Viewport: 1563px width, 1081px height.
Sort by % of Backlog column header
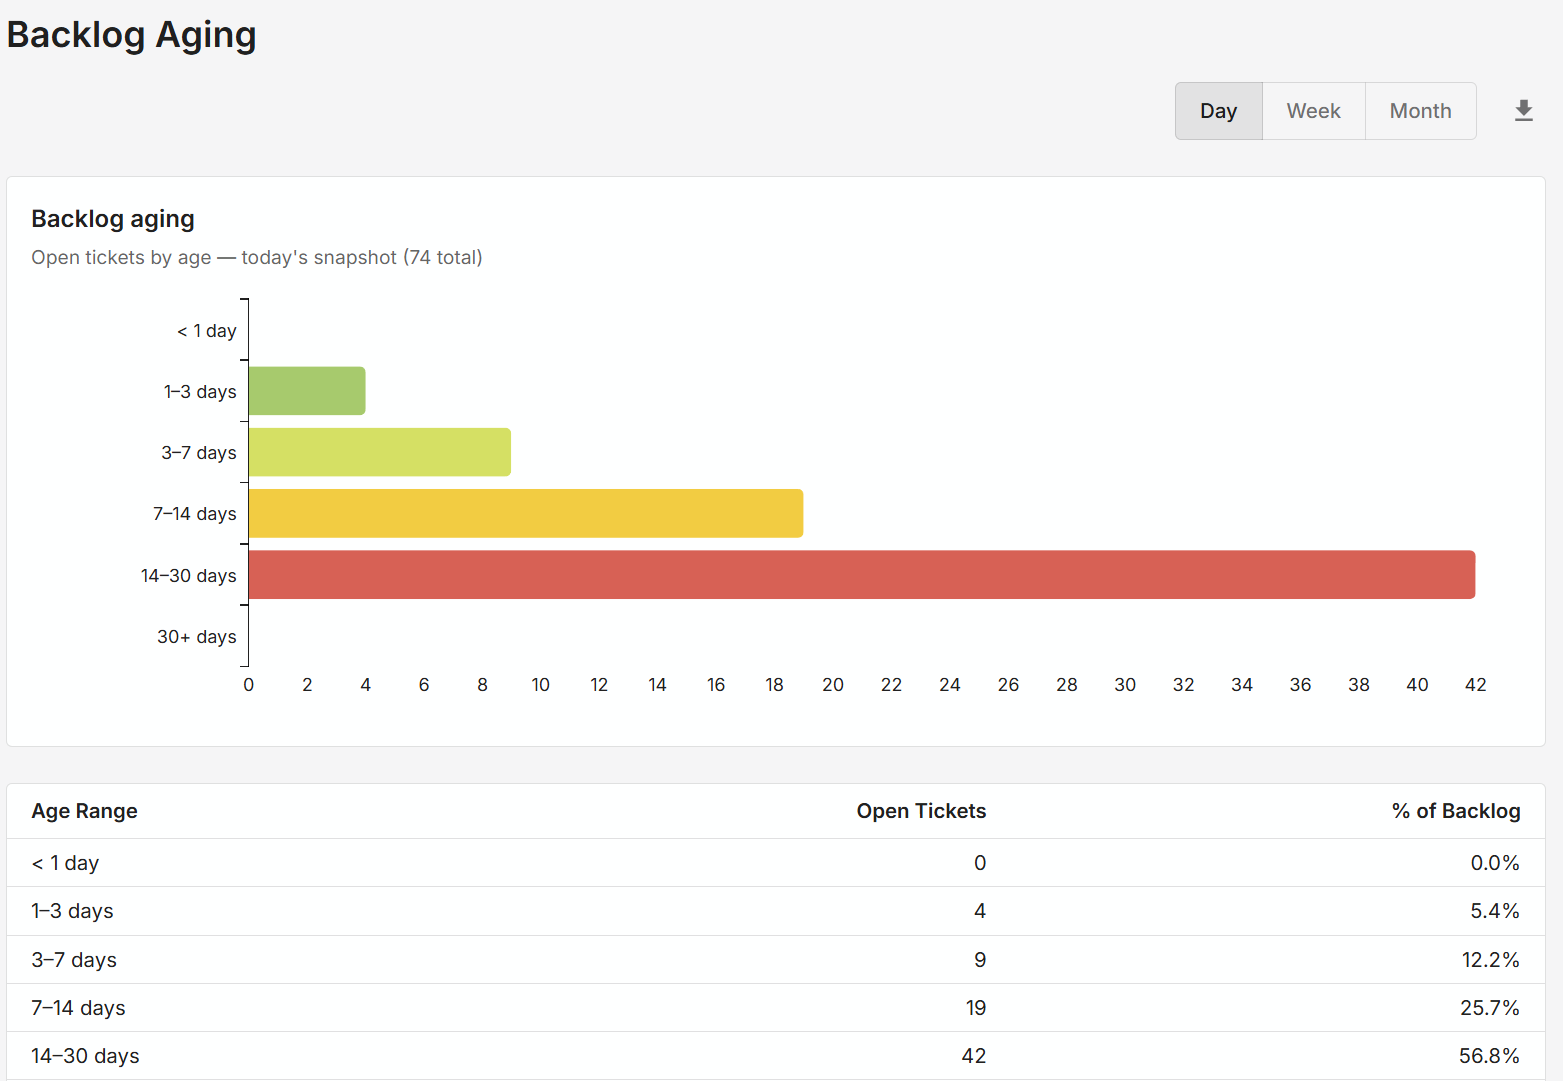coord(1455,811)
